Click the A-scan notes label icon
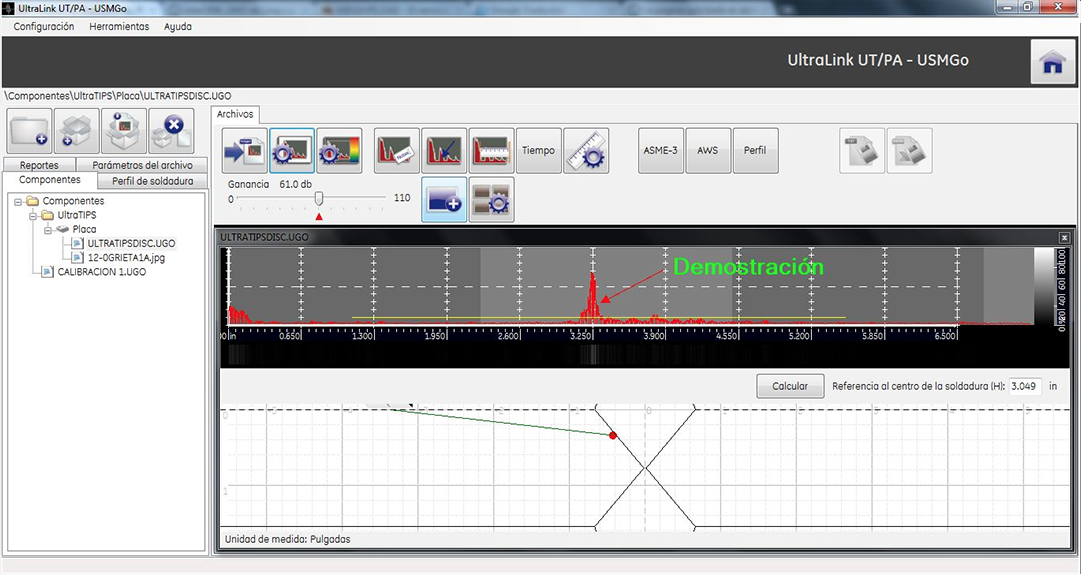The height and width of the screenshot is (575, 1082). [x=397, y=150]
